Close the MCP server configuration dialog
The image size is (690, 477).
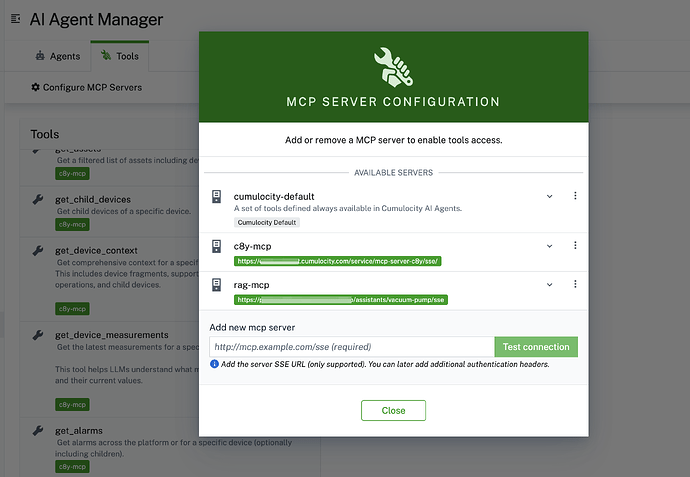pyautogui.click(x=393, y=410)
